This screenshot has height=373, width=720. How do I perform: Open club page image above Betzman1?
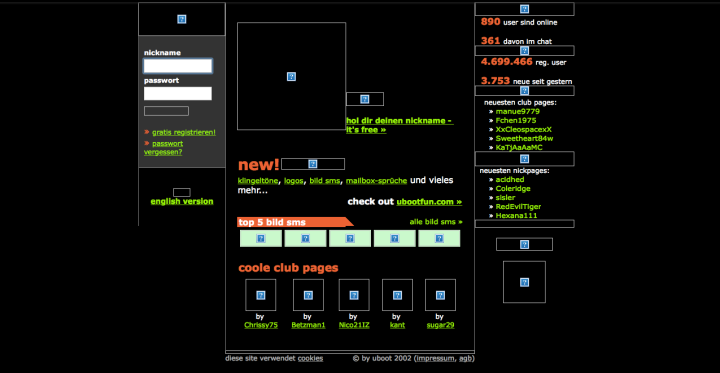click(308, 295)
